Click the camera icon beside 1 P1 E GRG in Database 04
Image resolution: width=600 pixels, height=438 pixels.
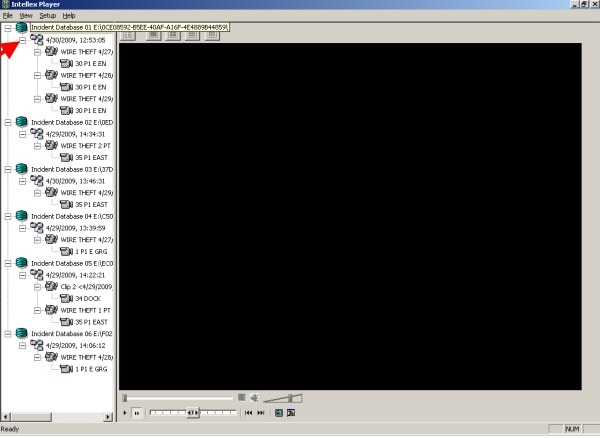pyautogui.click(x=66, y=251)
